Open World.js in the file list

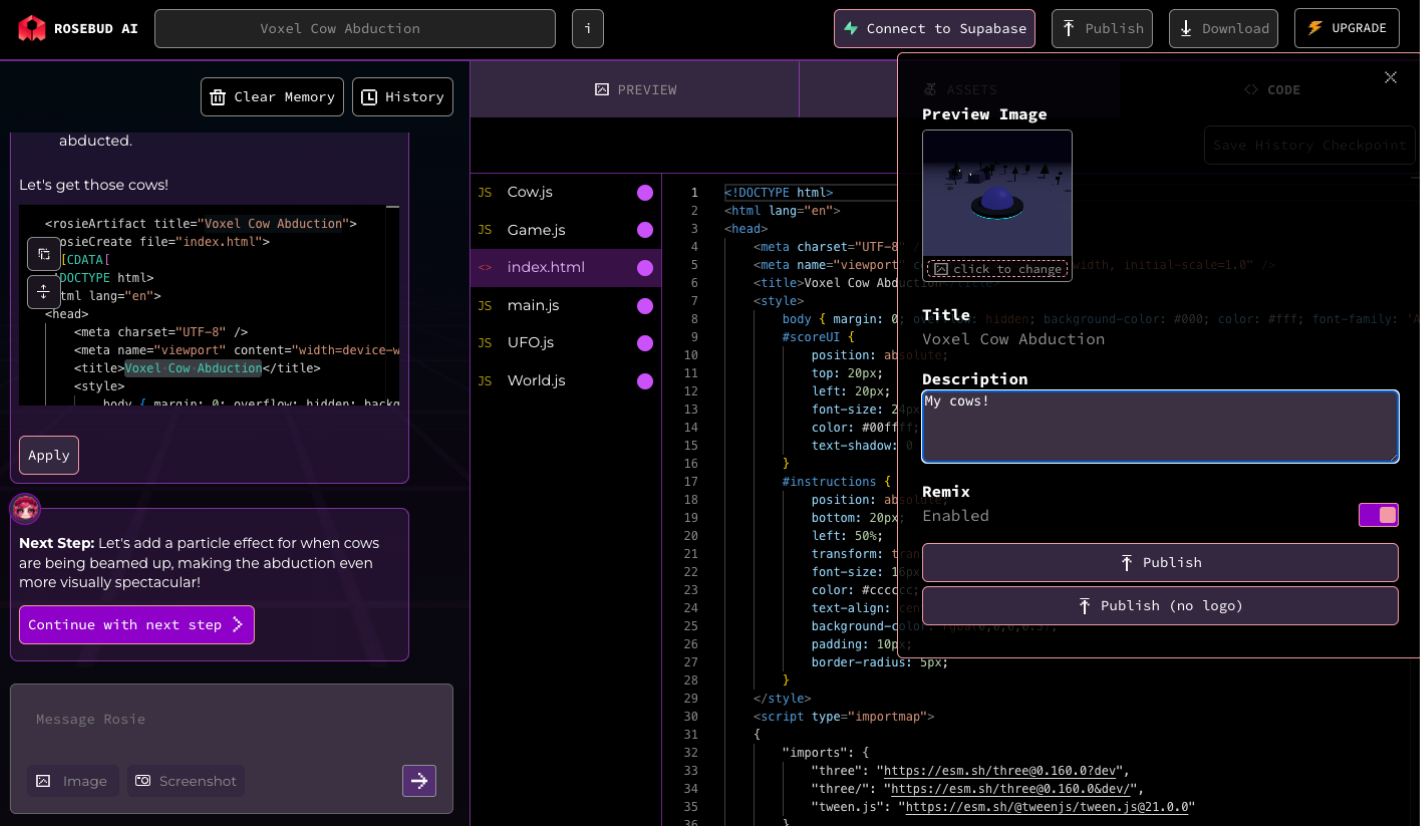[x=536, y=381]
